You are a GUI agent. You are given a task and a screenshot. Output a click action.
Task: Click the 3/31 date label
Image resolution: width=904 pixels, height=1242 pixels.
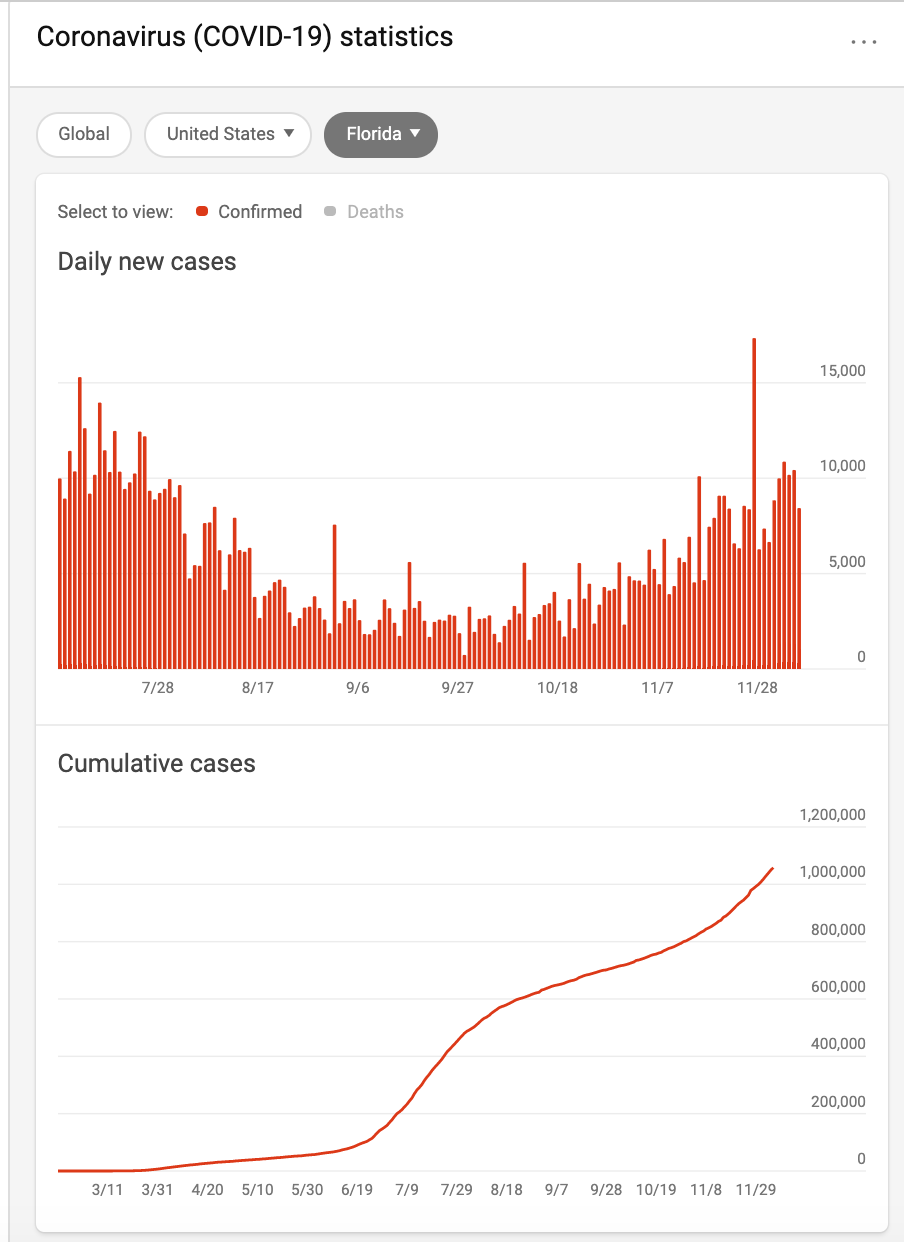click(157, 1190)
